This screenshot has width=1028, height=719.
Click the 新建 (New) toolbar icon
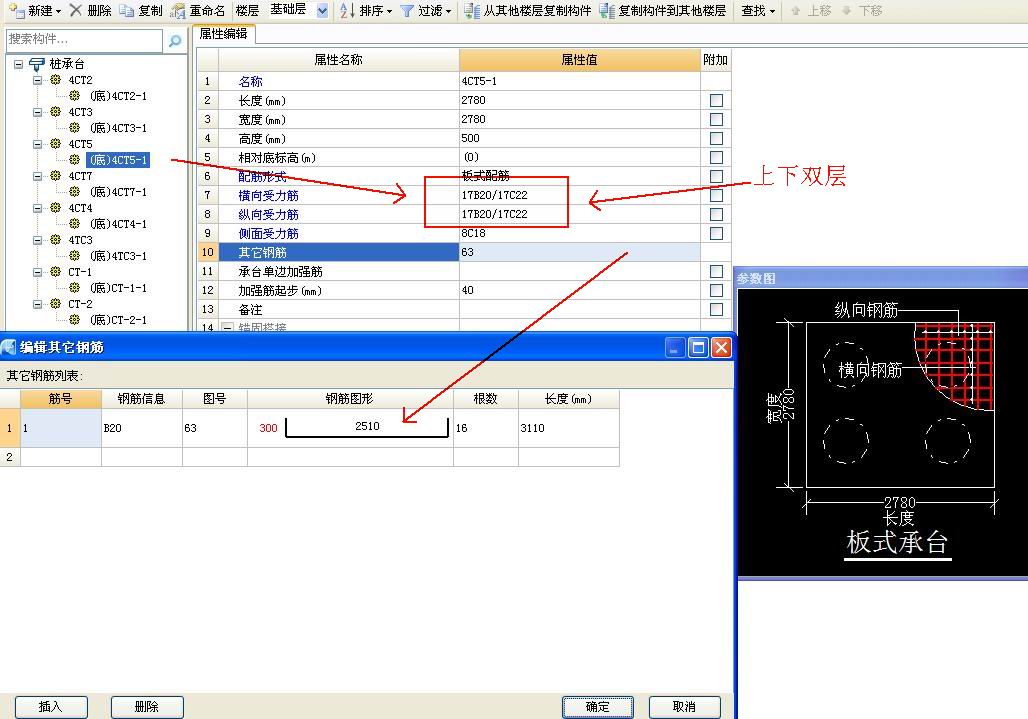click(x=16, y=10)
